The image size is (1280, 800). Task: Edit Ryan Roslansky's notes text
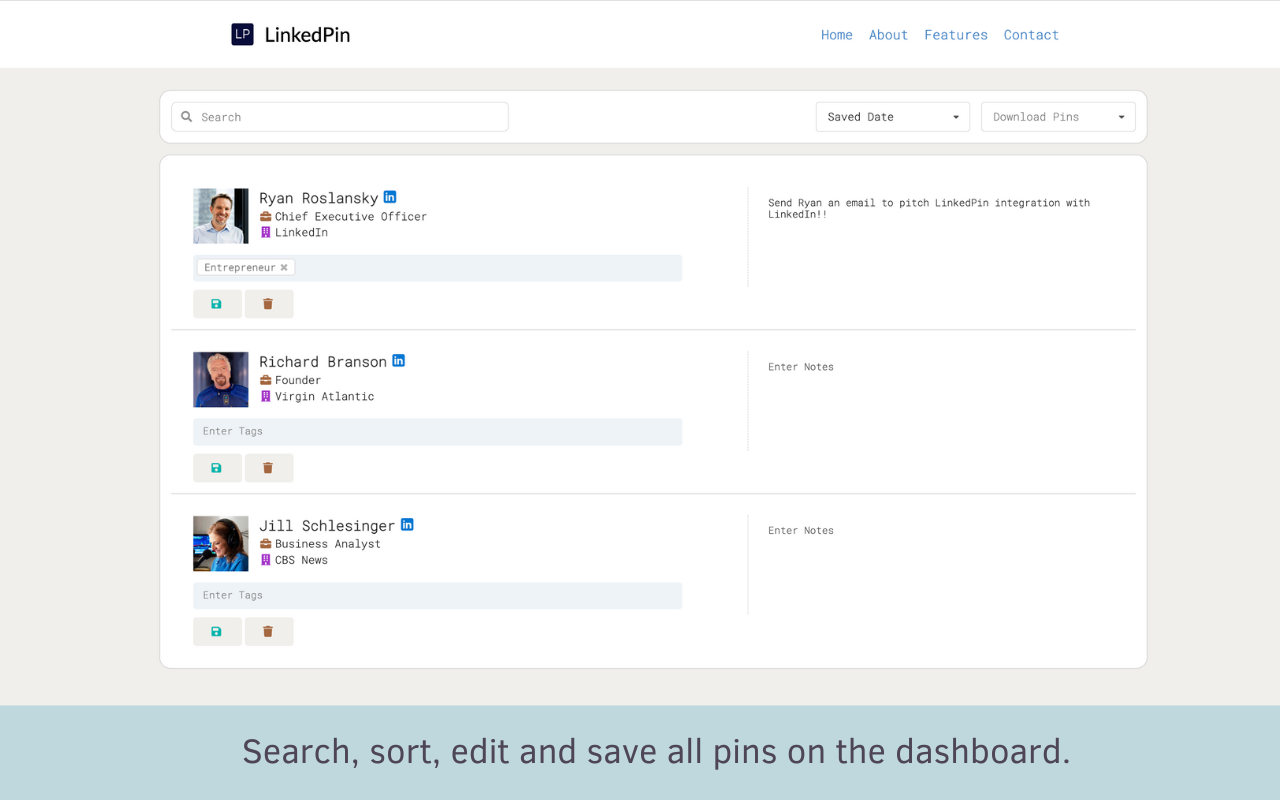coord(929,208)
